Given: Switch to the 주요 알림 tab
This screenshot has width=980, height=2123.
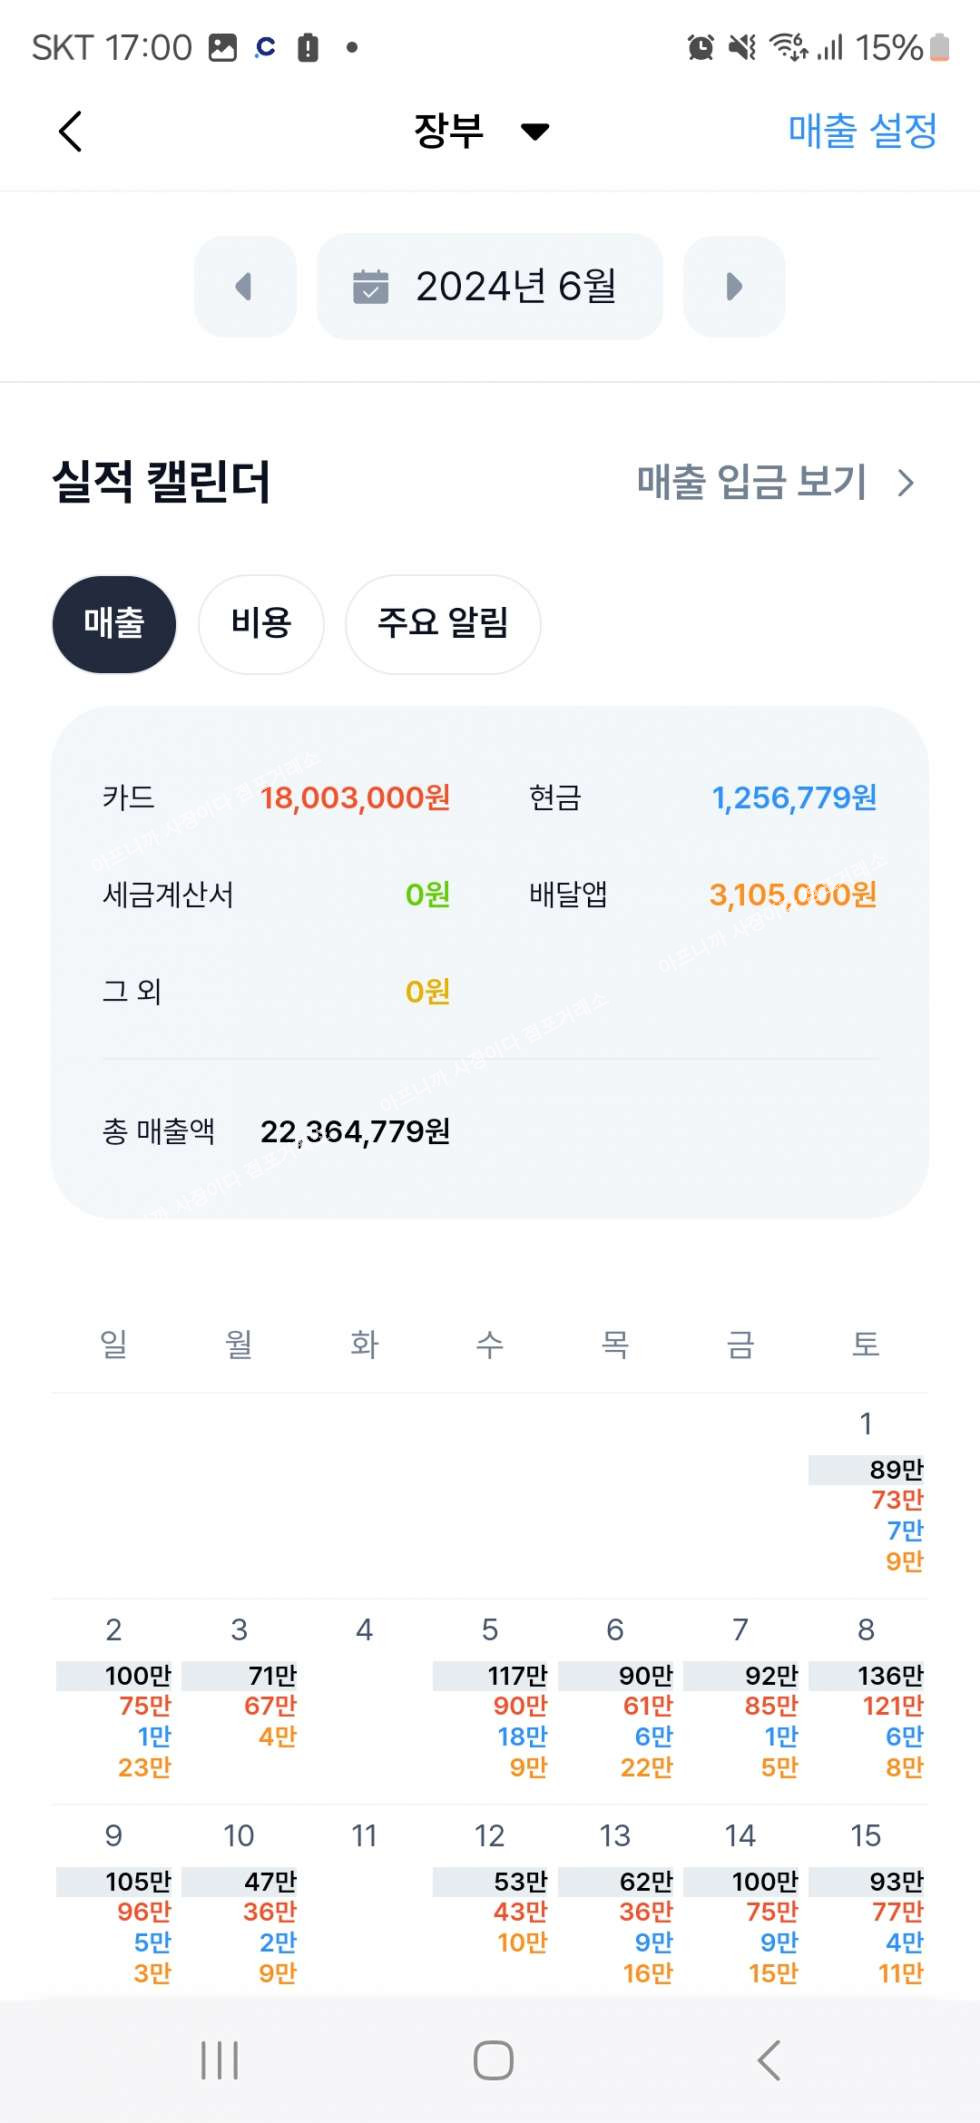Looking at the screenshot, I should [443, 623].
